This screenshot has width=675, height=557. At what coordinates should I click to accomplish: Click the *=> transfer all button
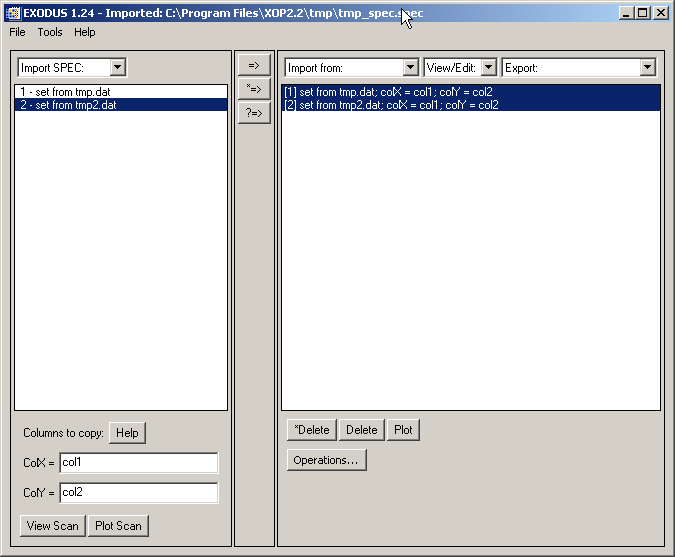[x=254, y=89]
